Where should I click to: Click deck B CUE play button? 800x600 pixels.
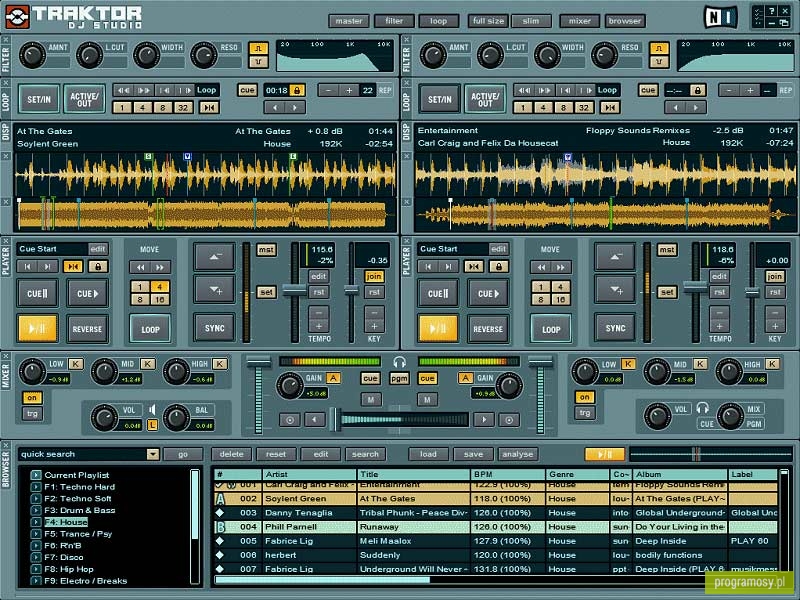click(488, 293)
